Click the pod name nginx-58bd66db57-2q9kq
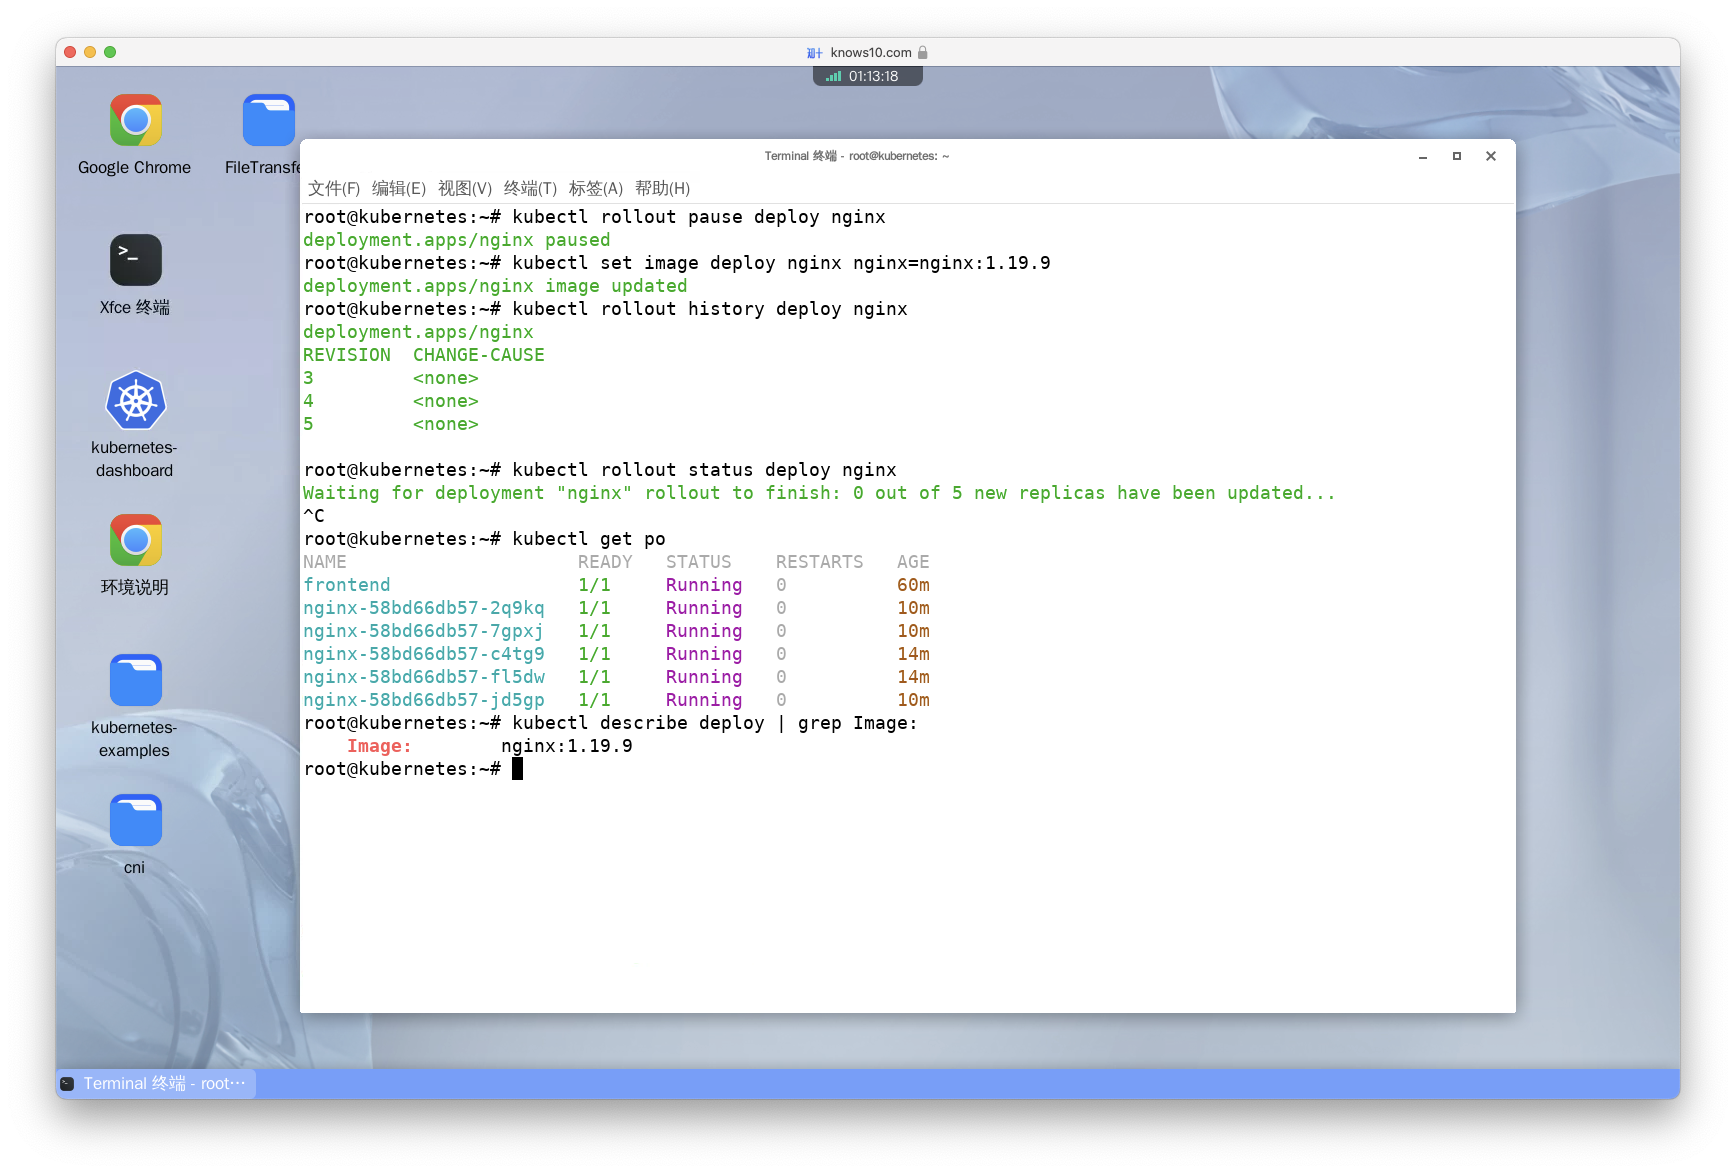The width and height of the screenshot is (1736, 1173). point(424,608)
